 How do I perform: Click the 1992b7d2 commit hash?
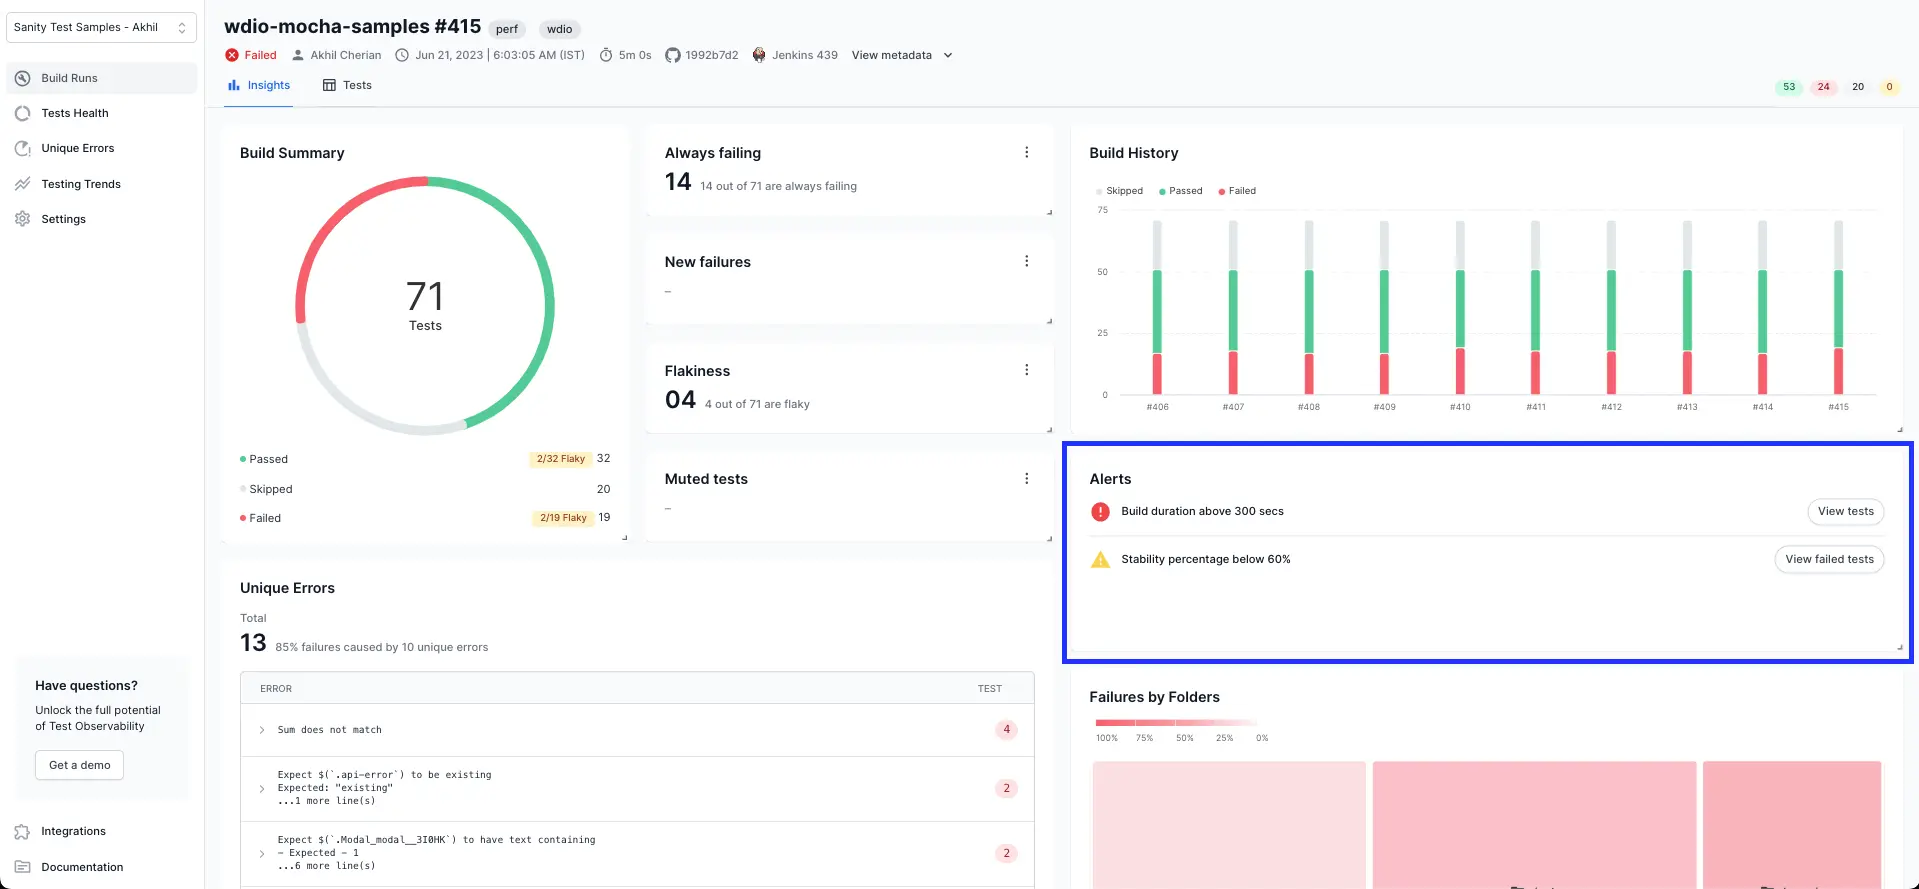tap(712, 55)
